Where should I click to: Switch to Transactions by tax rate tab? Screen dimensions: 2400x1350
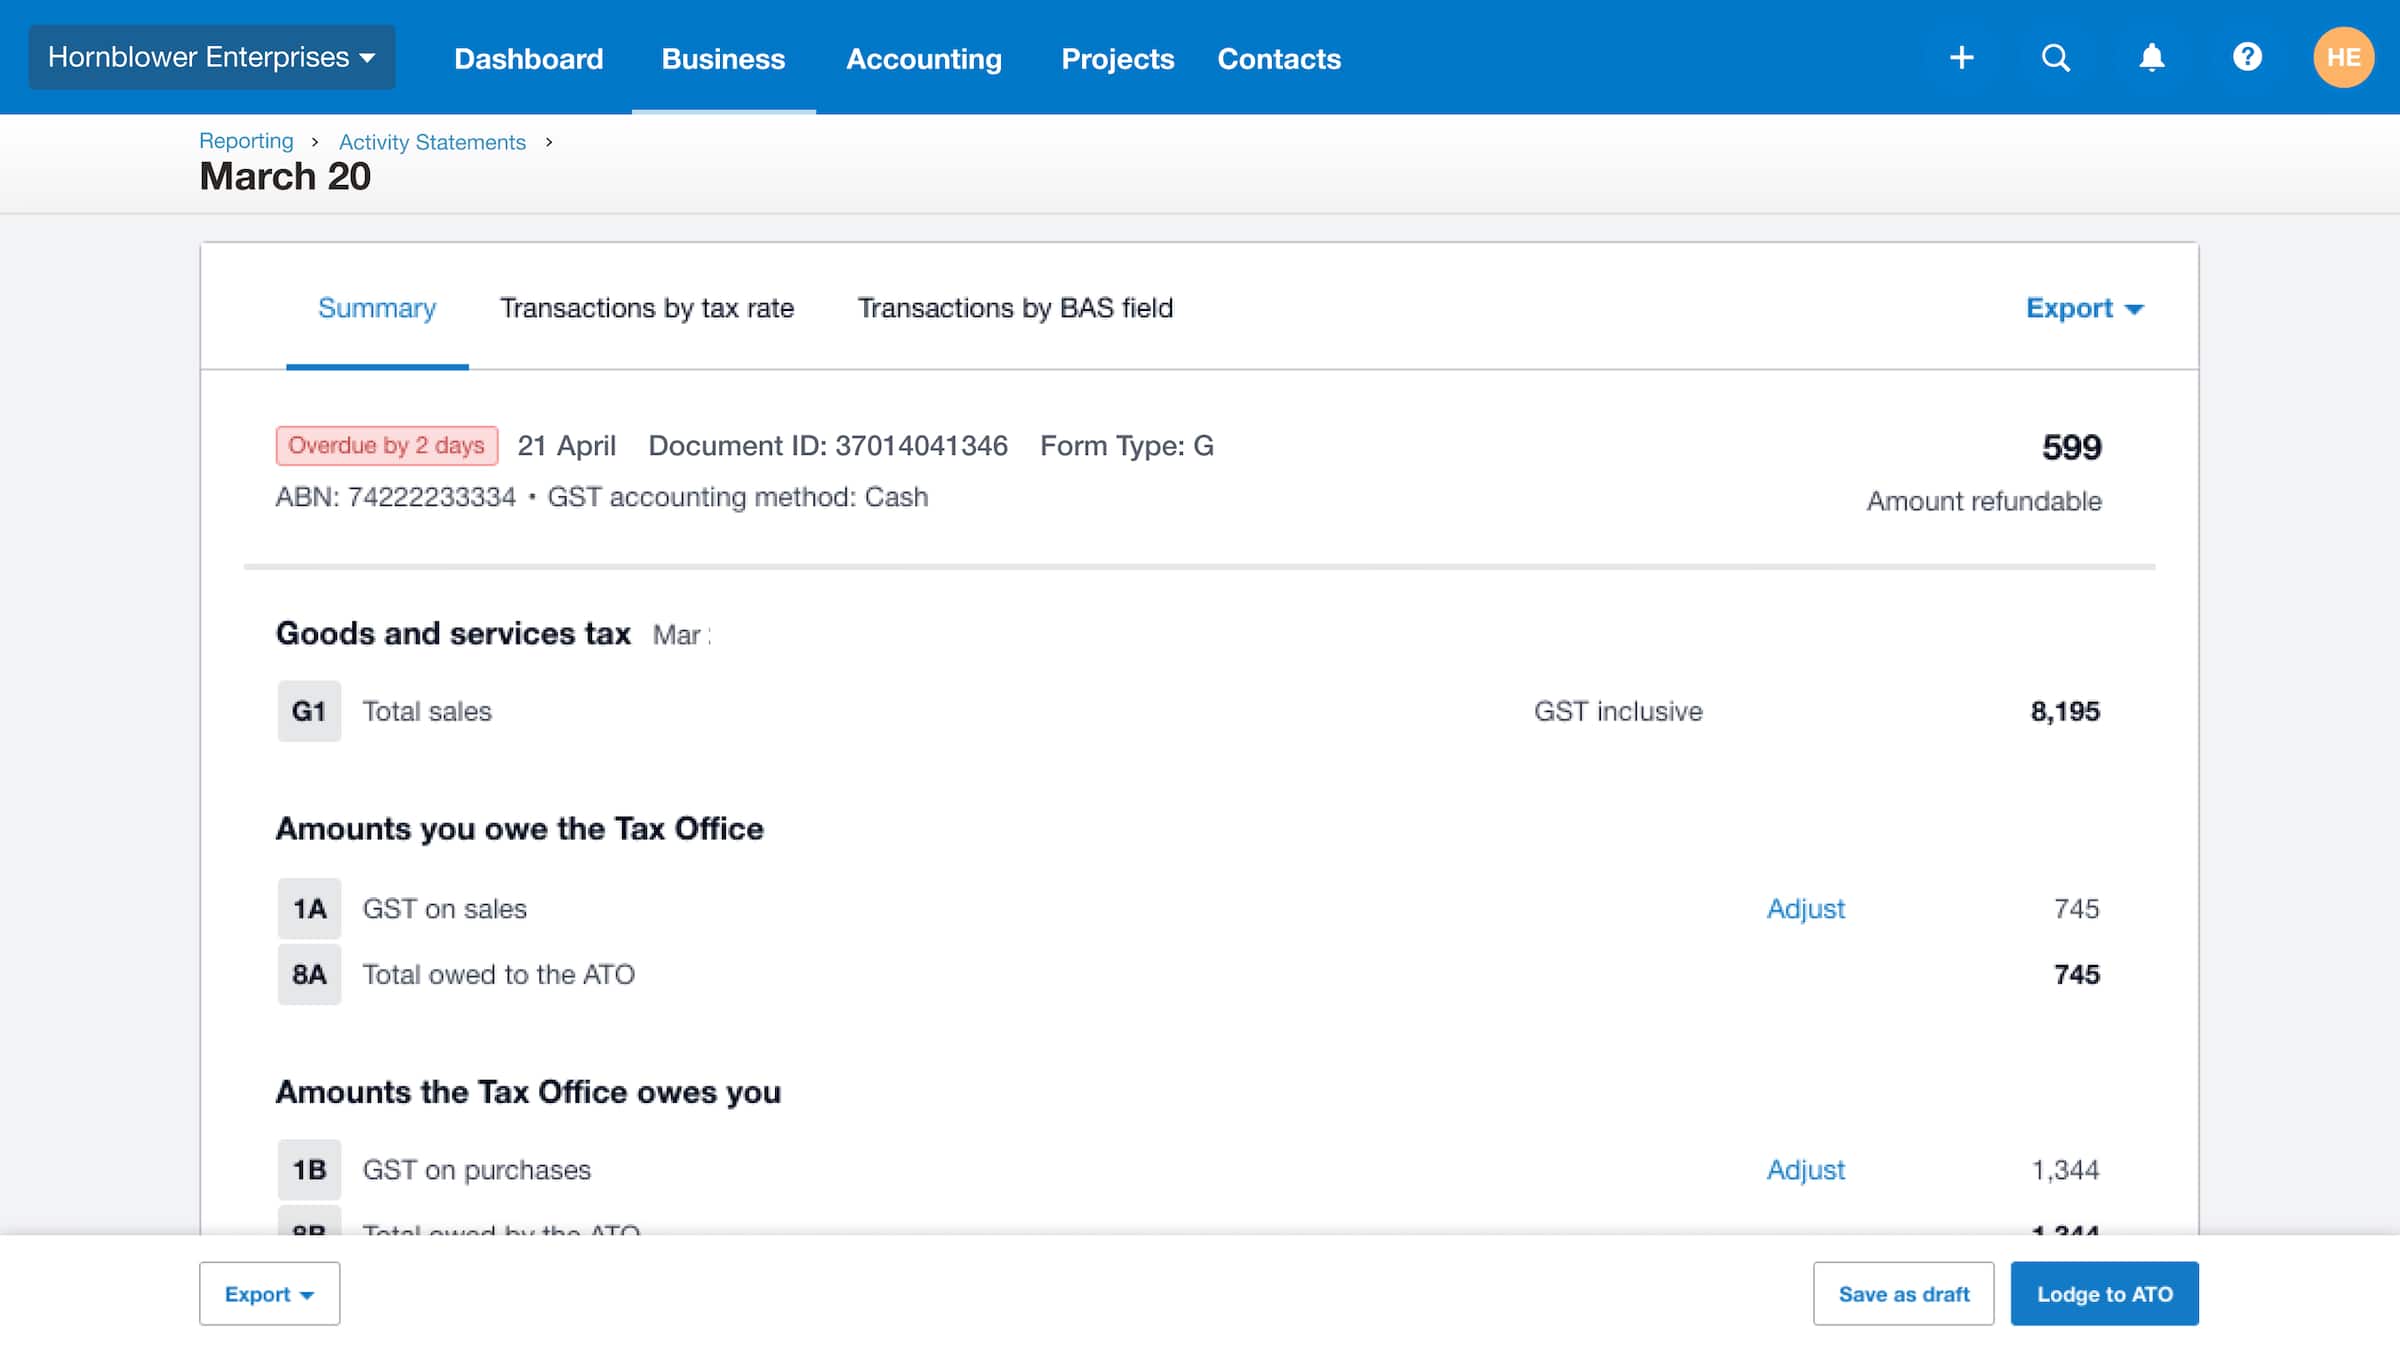coord(647,308)
